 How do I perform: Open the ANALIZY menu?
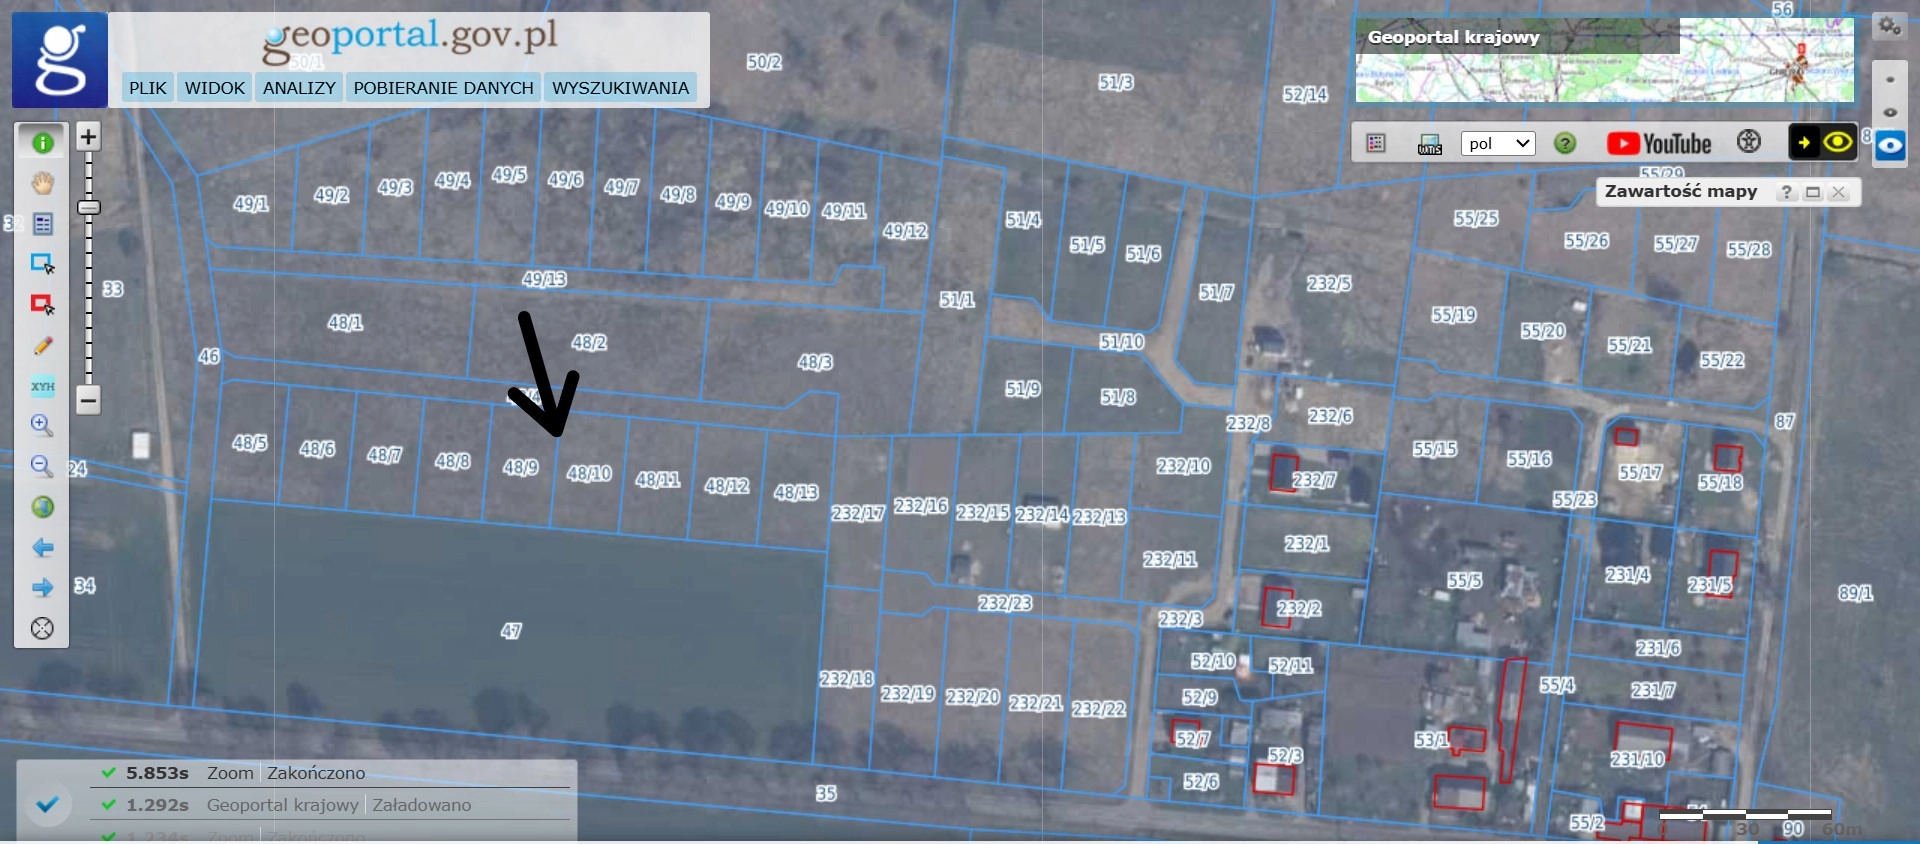tap(299, 88)
